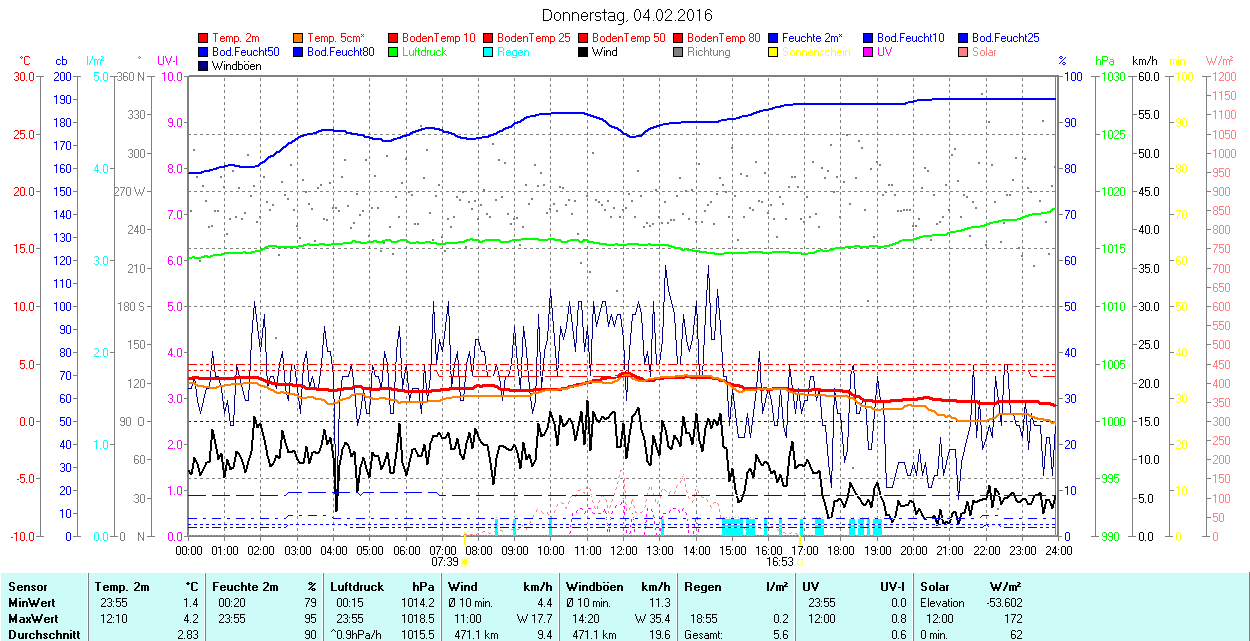Click the green Luftdruck legend swatch
The width and height of the screenshot is (1250, 641).
394,52
